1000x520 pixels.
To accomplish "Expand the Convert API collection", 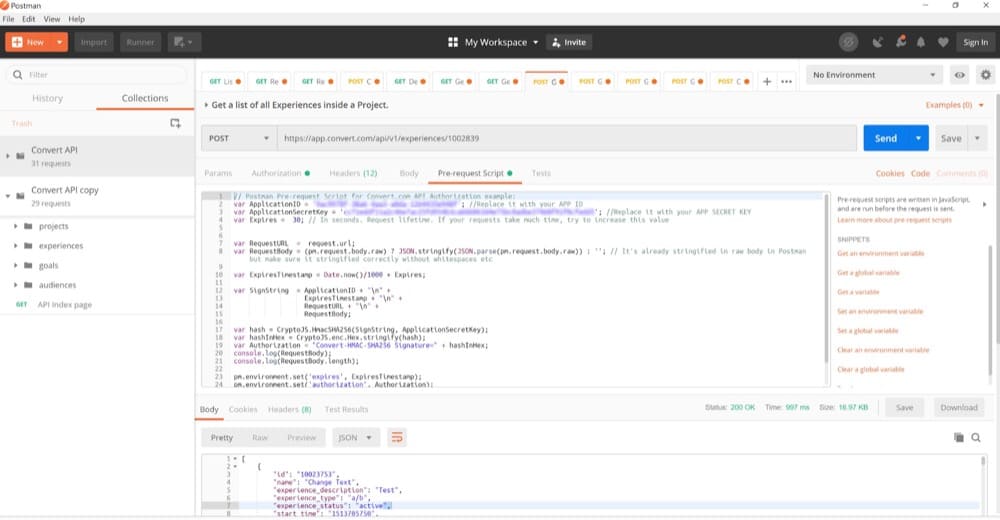I will (x=8, y=156).
